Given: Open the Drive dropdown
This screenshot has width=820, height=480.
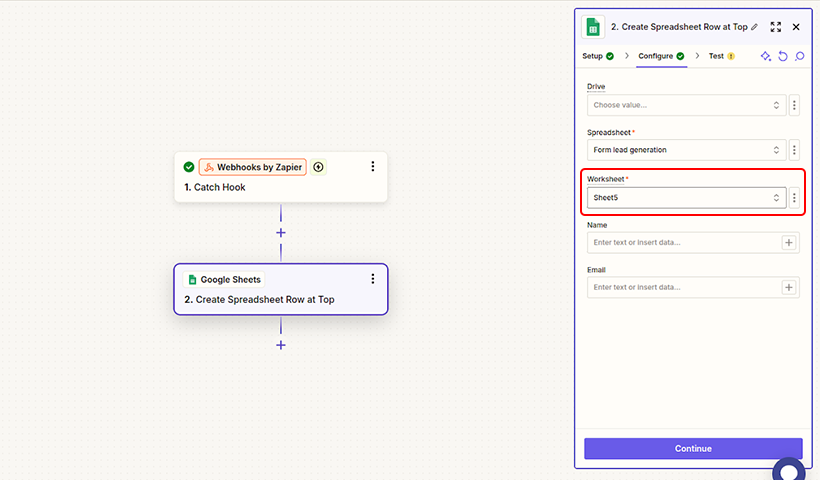Looking at the screenshot, I should pos(687,105).
